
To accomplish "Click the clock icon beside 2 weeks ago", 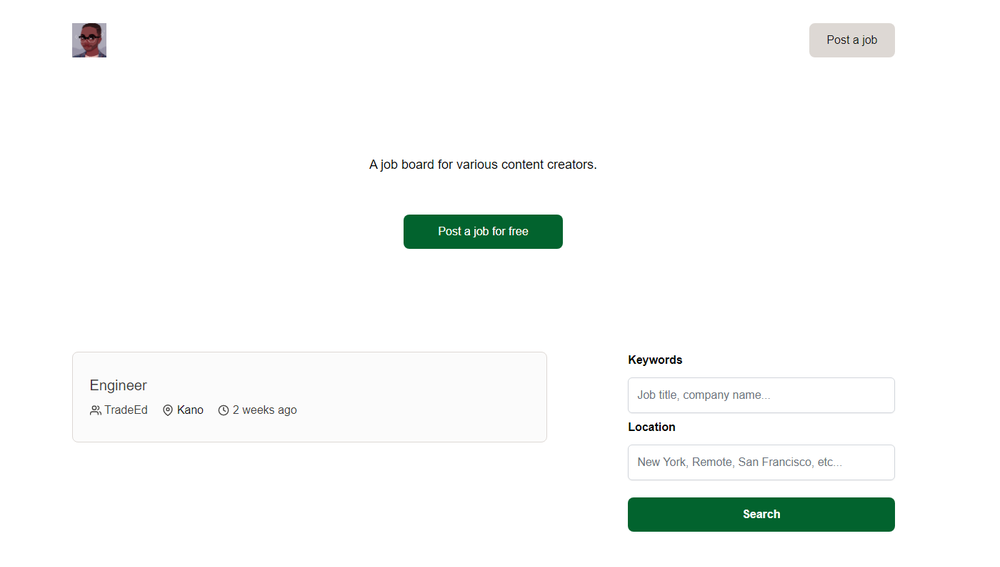I will pos(223,410).
